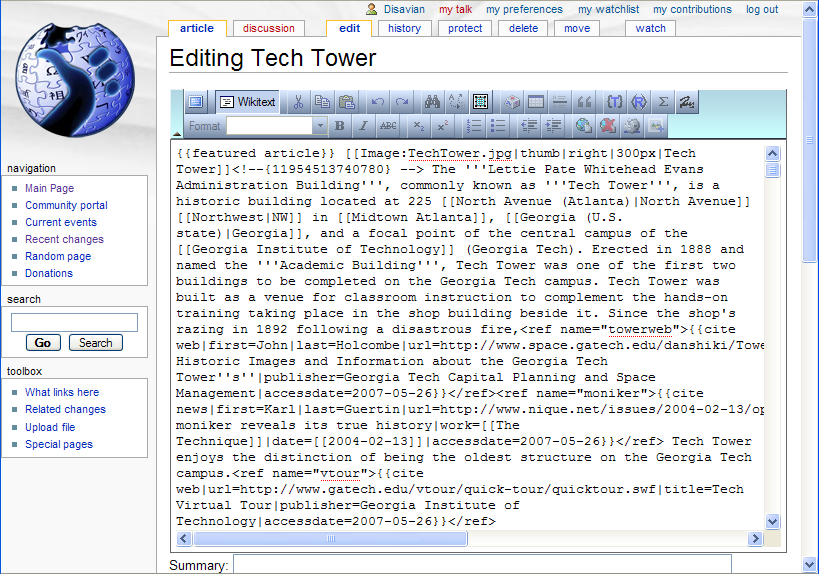Click the editor's horizontal scrollbar thumb
This screenshot has width=819, height=574.
[330, 538]
